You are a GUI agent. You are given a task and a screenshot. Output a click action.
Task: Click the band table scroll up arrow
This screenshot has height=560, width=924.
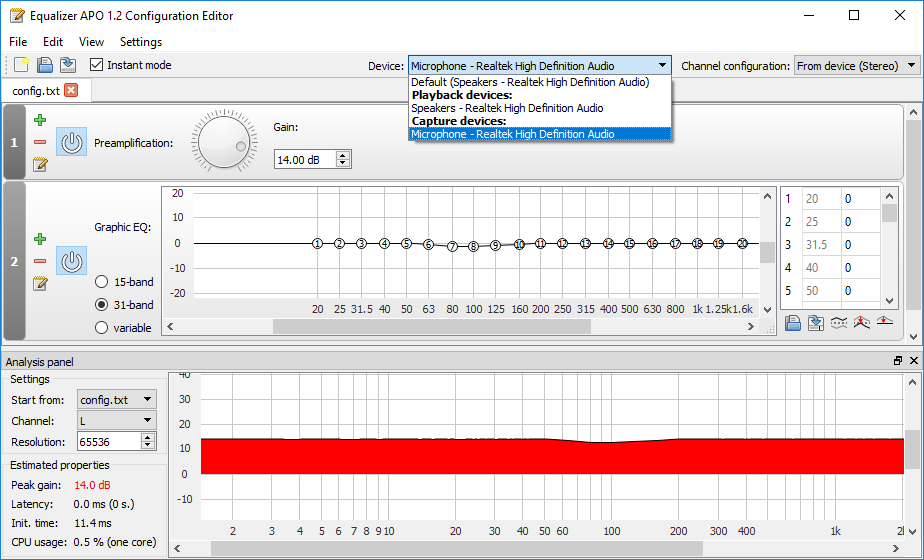(889, 196)
